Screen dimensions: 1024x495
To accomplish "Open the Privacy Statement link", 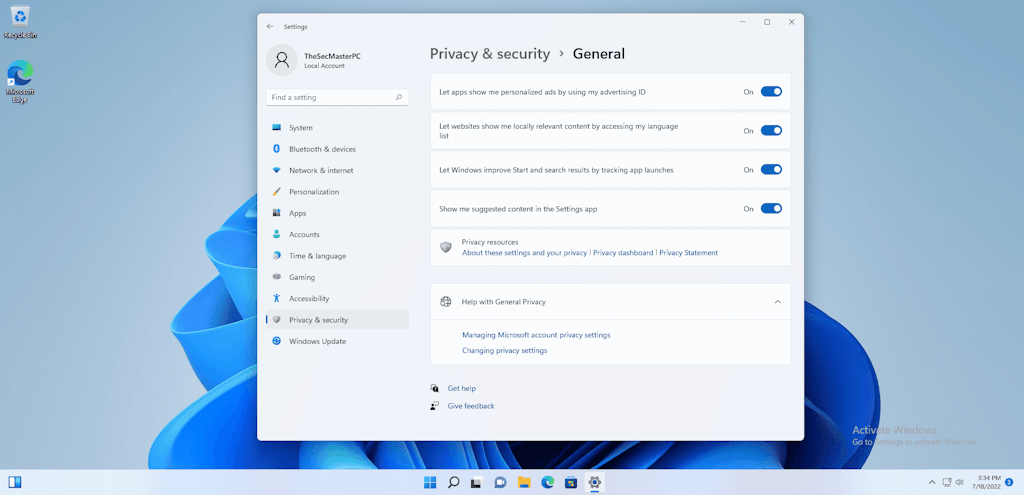I will tap(688, 253).
